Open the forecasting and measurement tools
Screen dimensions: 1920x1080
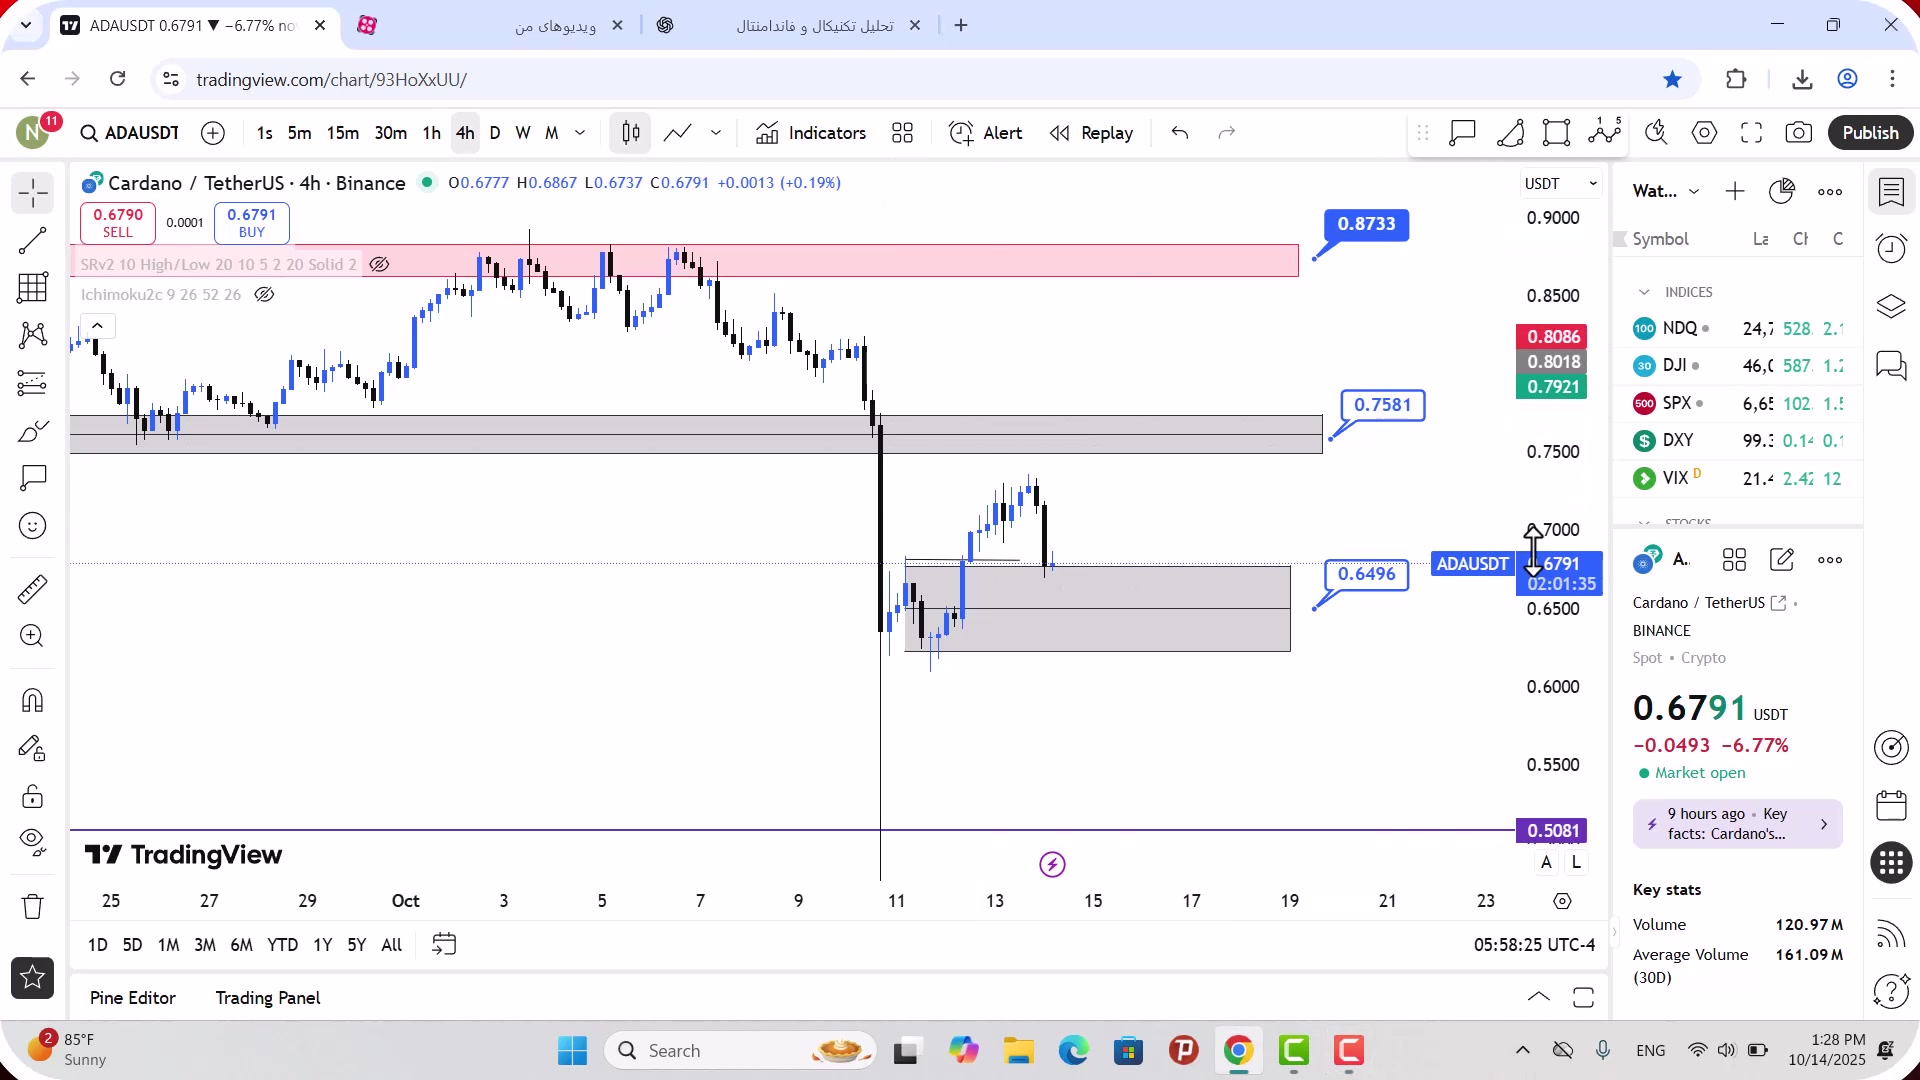tap(33, 382)
